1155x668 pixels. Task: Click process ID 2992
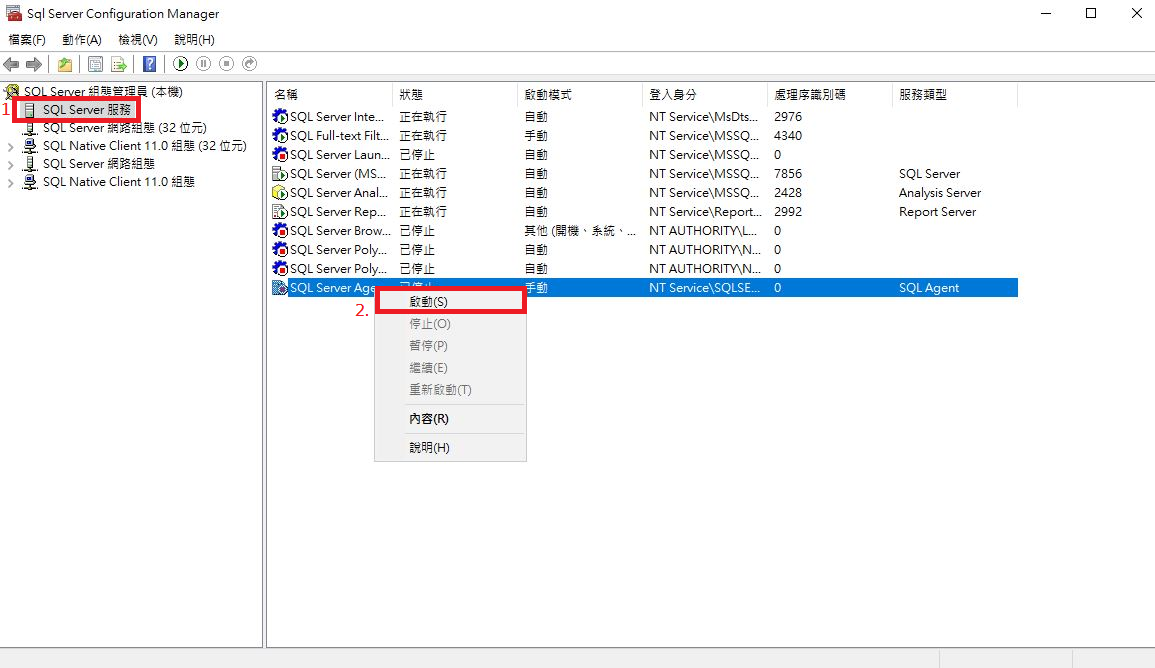pos(788,212)
